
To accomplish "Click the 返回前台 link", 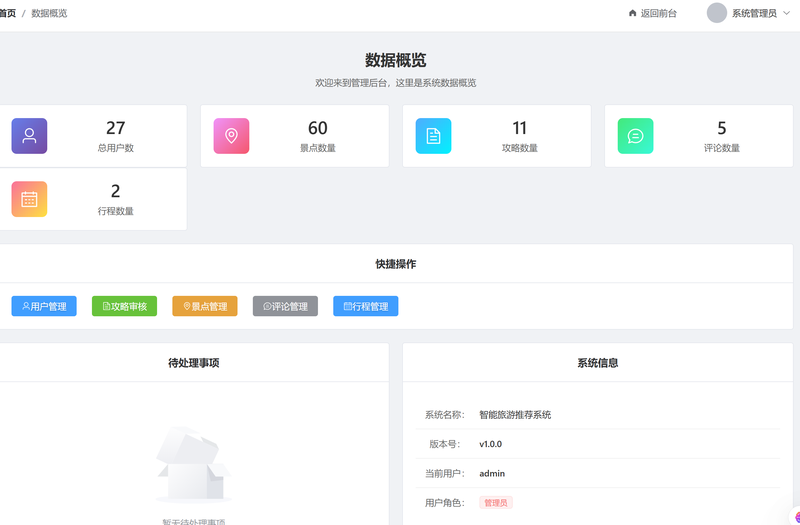I will [658, 13].
